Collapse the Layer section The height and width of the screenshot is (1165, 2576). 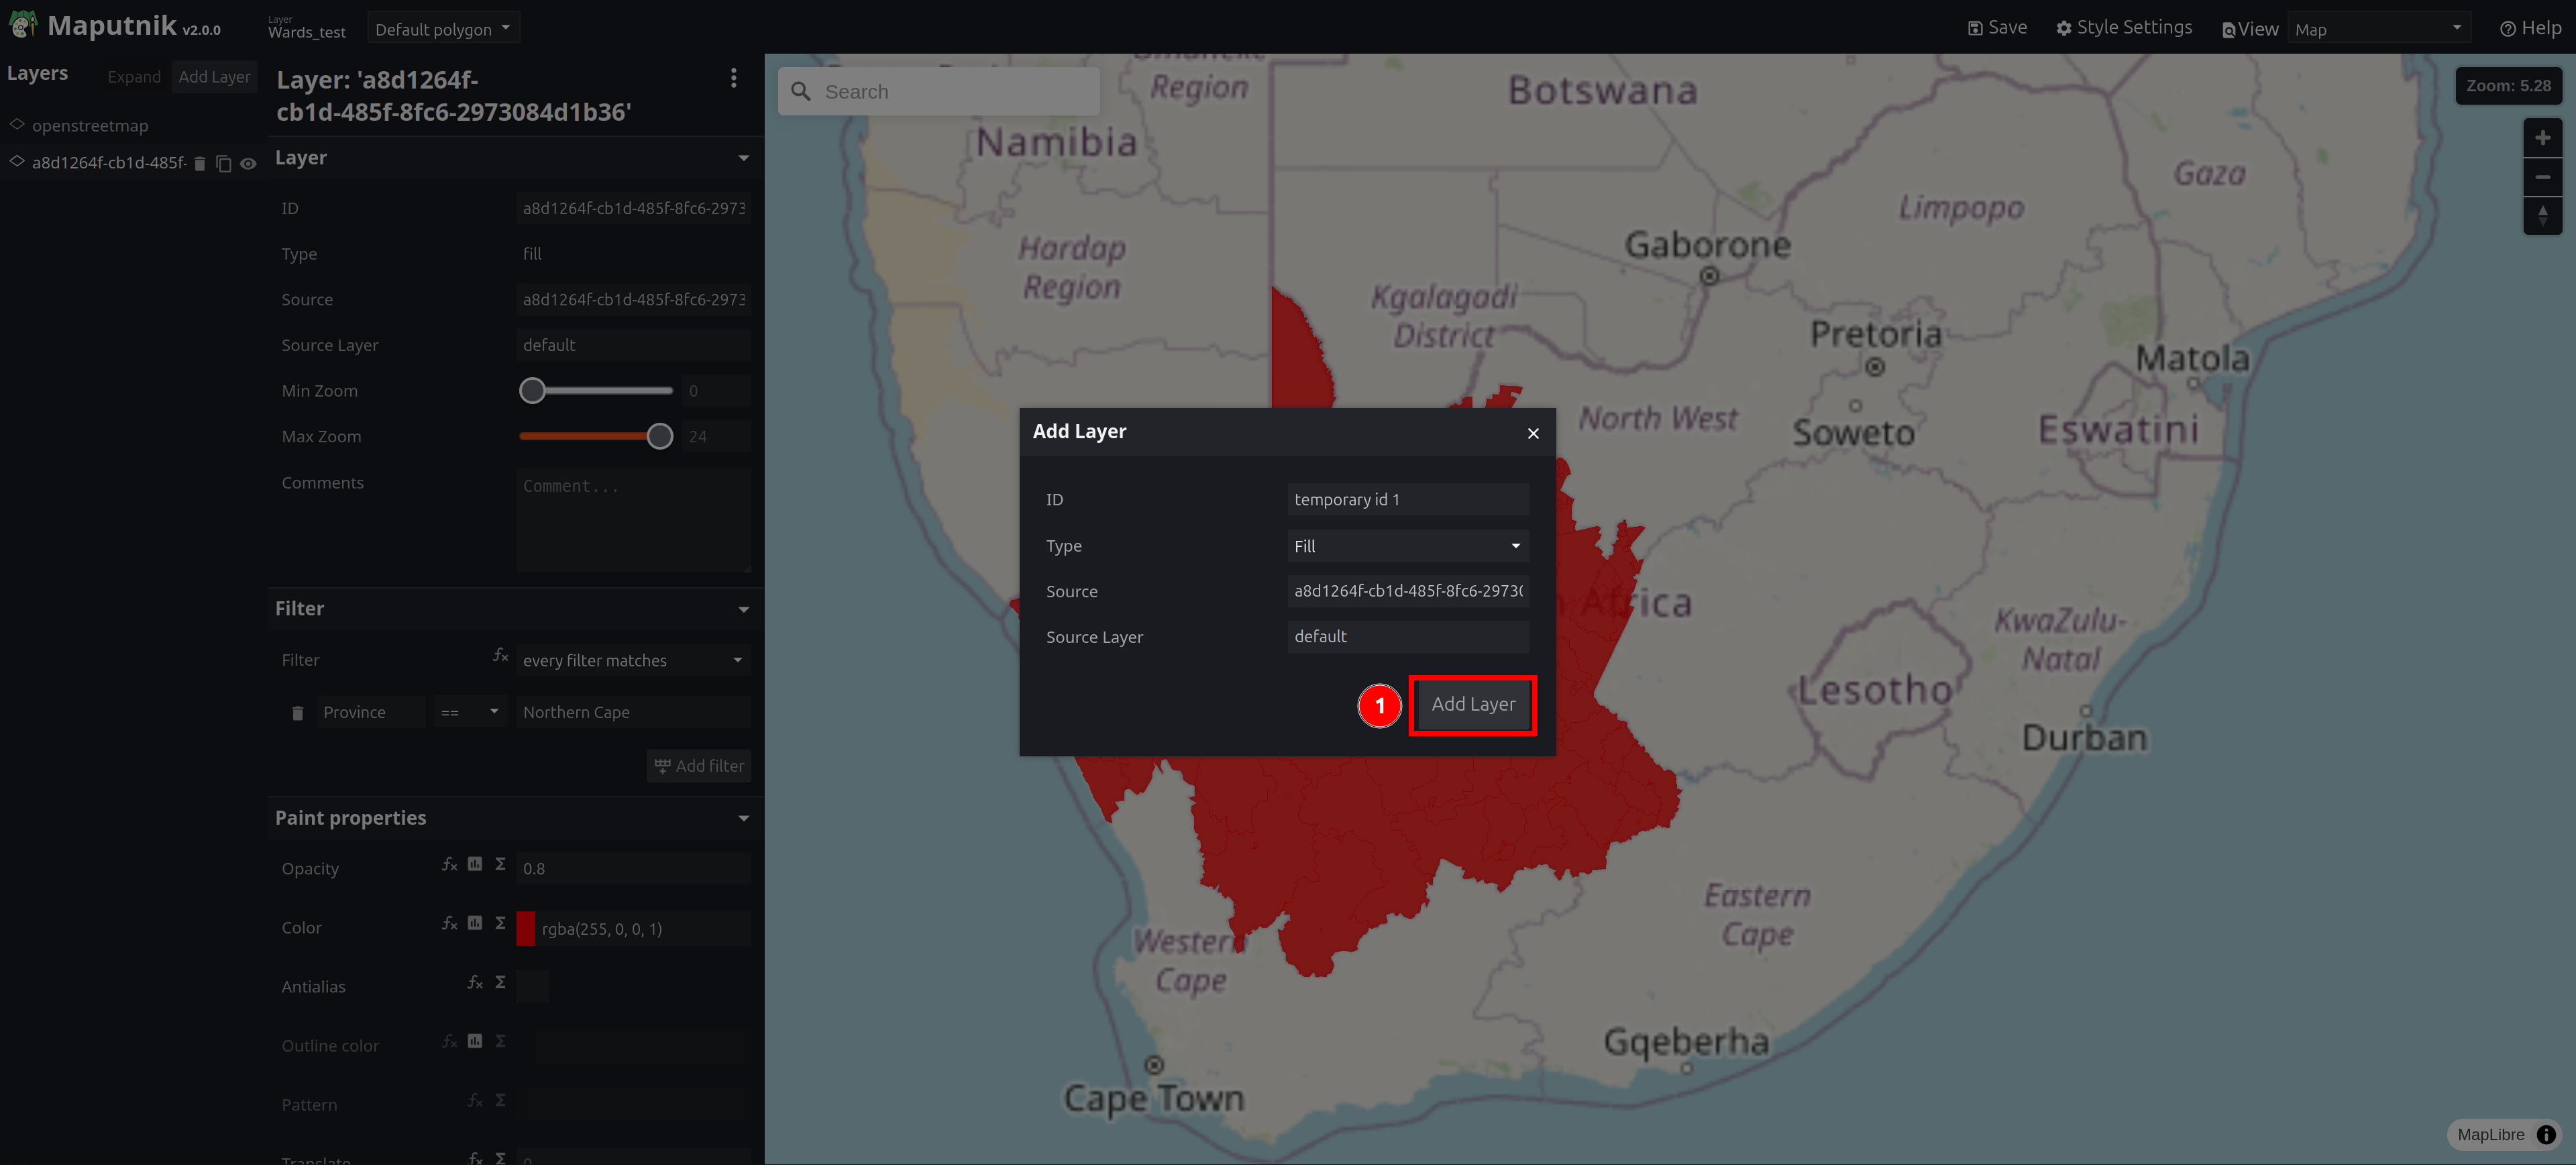click(x=743, y=158)
